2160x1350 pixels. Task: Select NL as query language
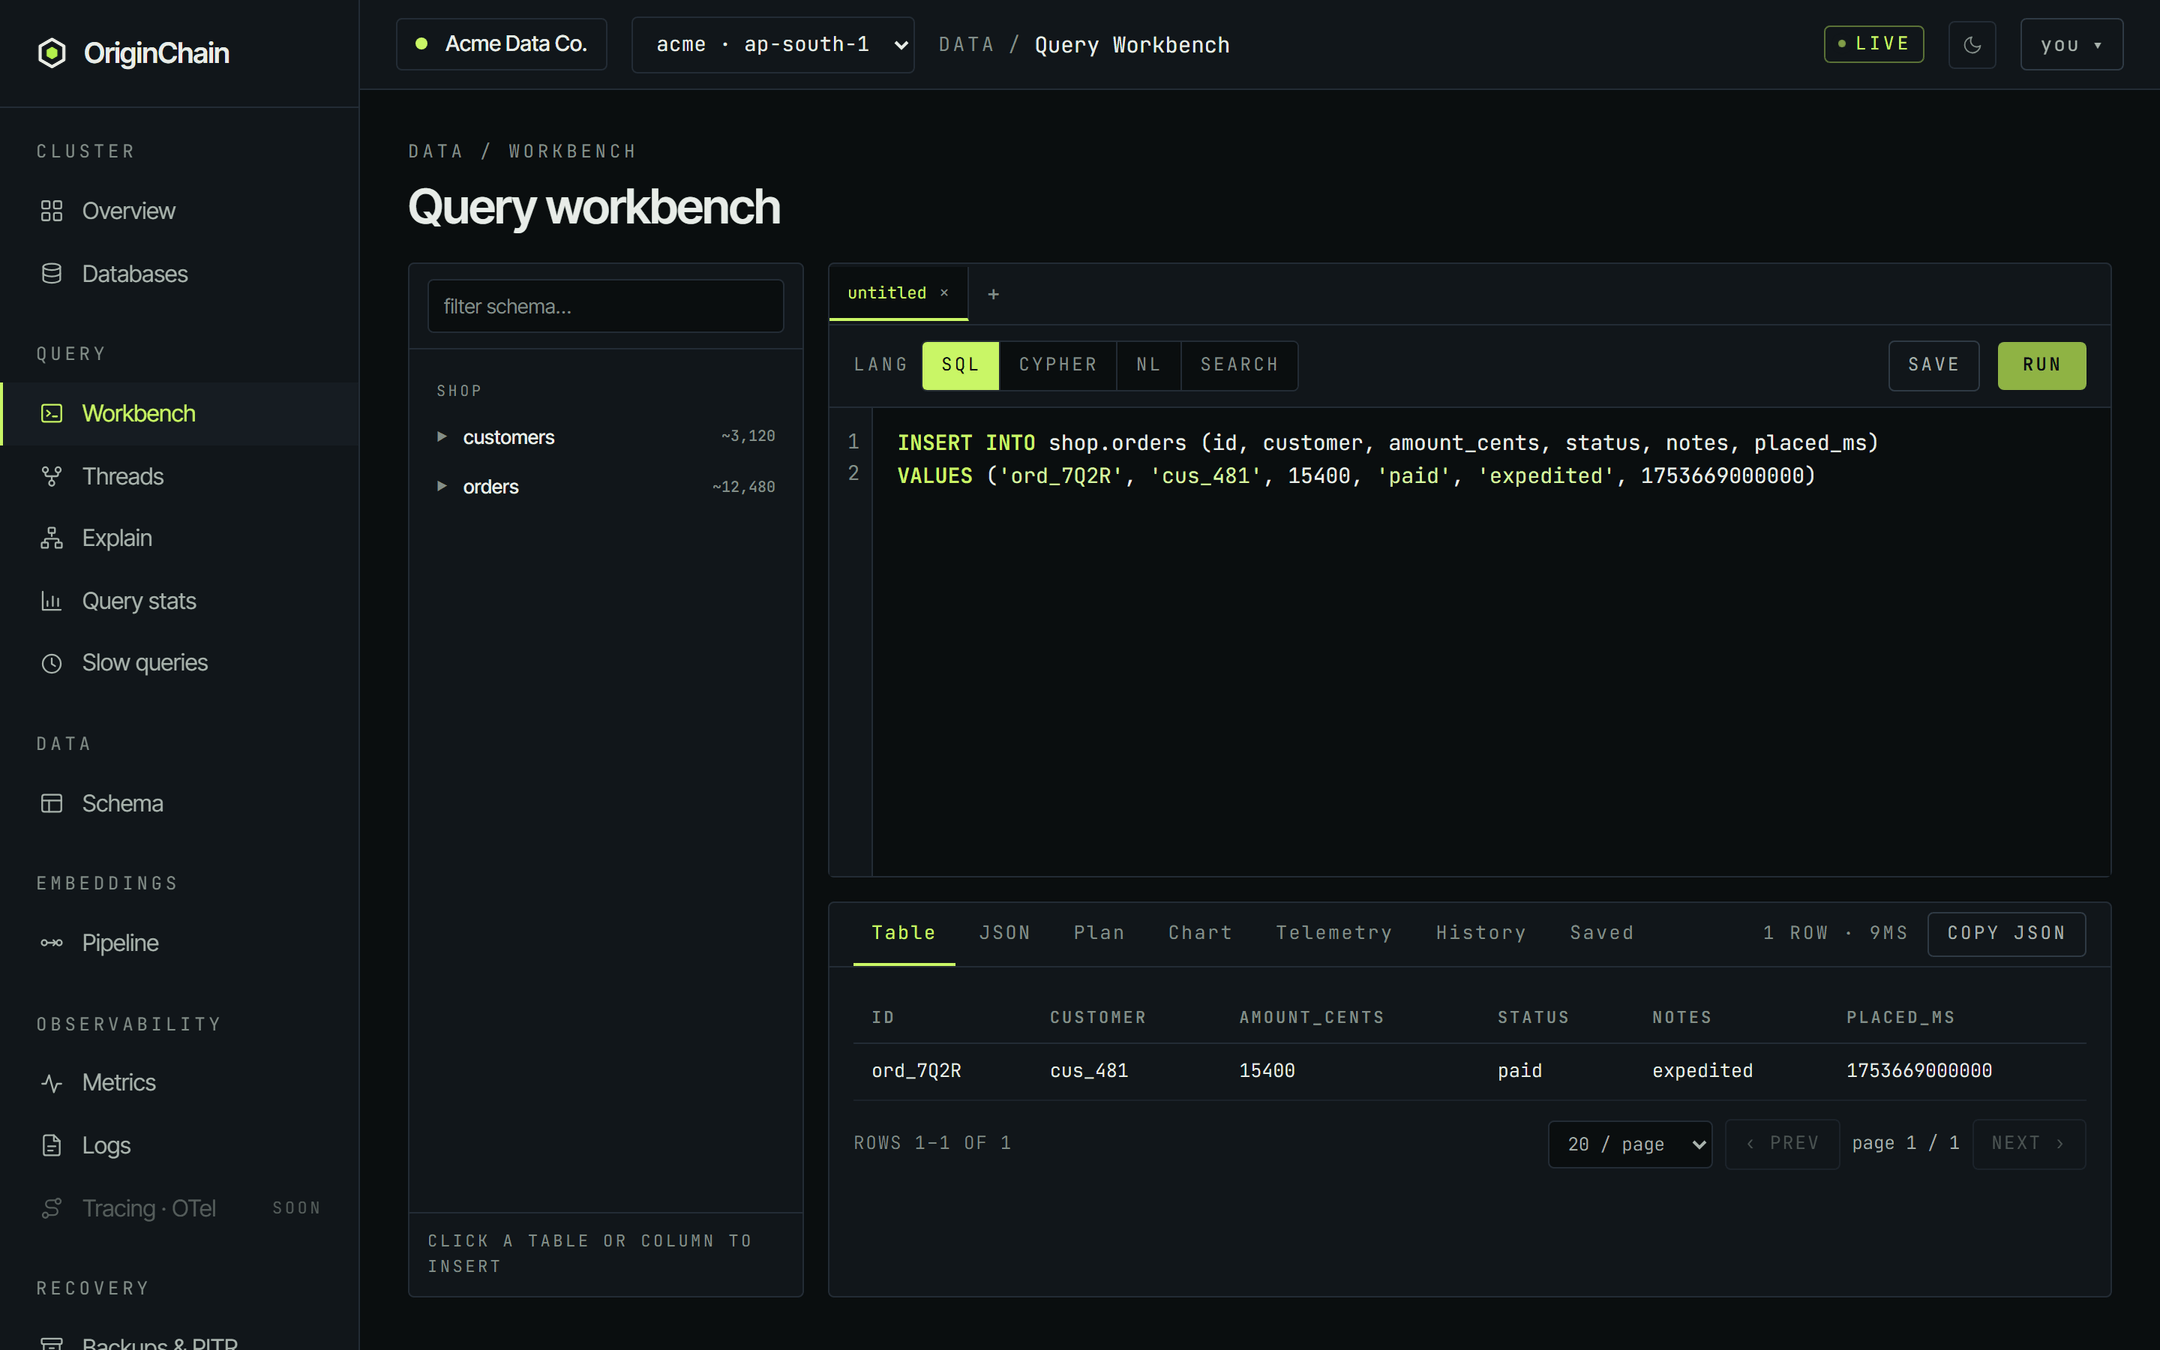click(1149, 365)
